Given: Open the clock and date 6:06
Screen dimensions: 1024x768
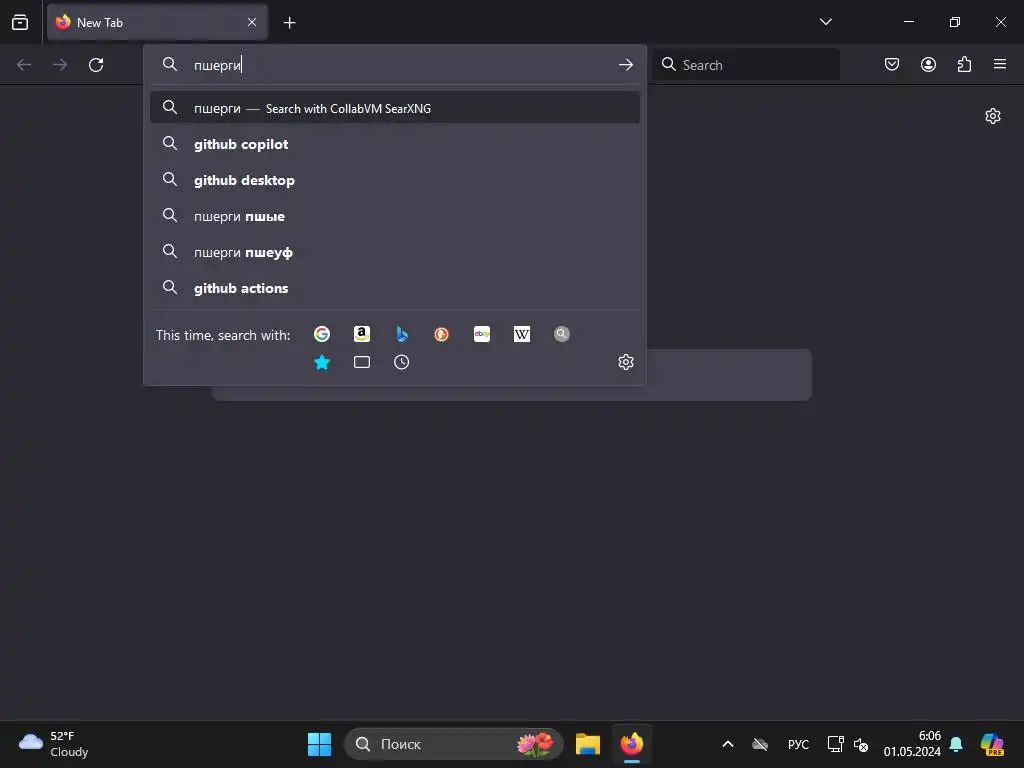Looking at the screenshot, I should (x=912, y=744).
